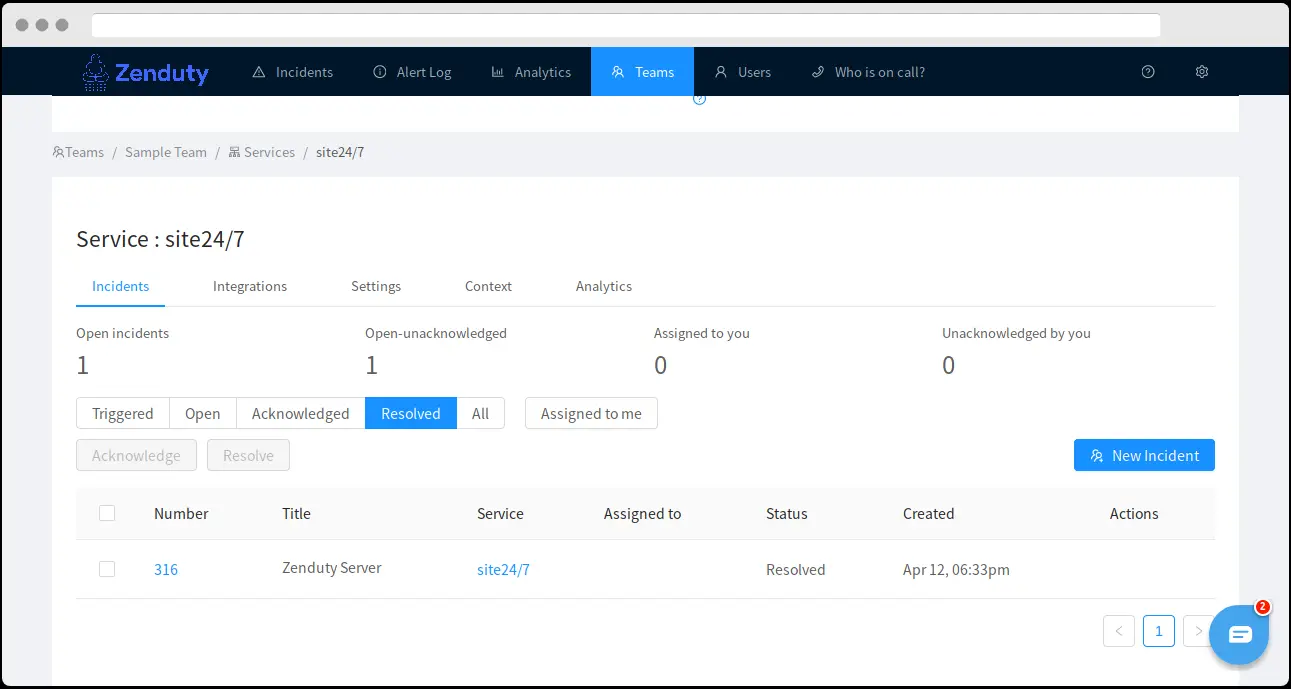Create a New Incident
1291x689 pixels.
pos(1144,455)
